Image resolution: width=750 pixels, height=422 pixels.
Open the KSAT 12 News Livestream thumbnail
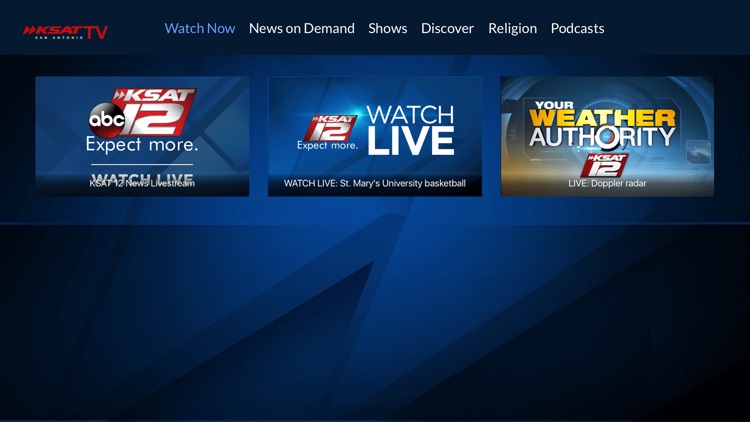[x=142, y=136]
